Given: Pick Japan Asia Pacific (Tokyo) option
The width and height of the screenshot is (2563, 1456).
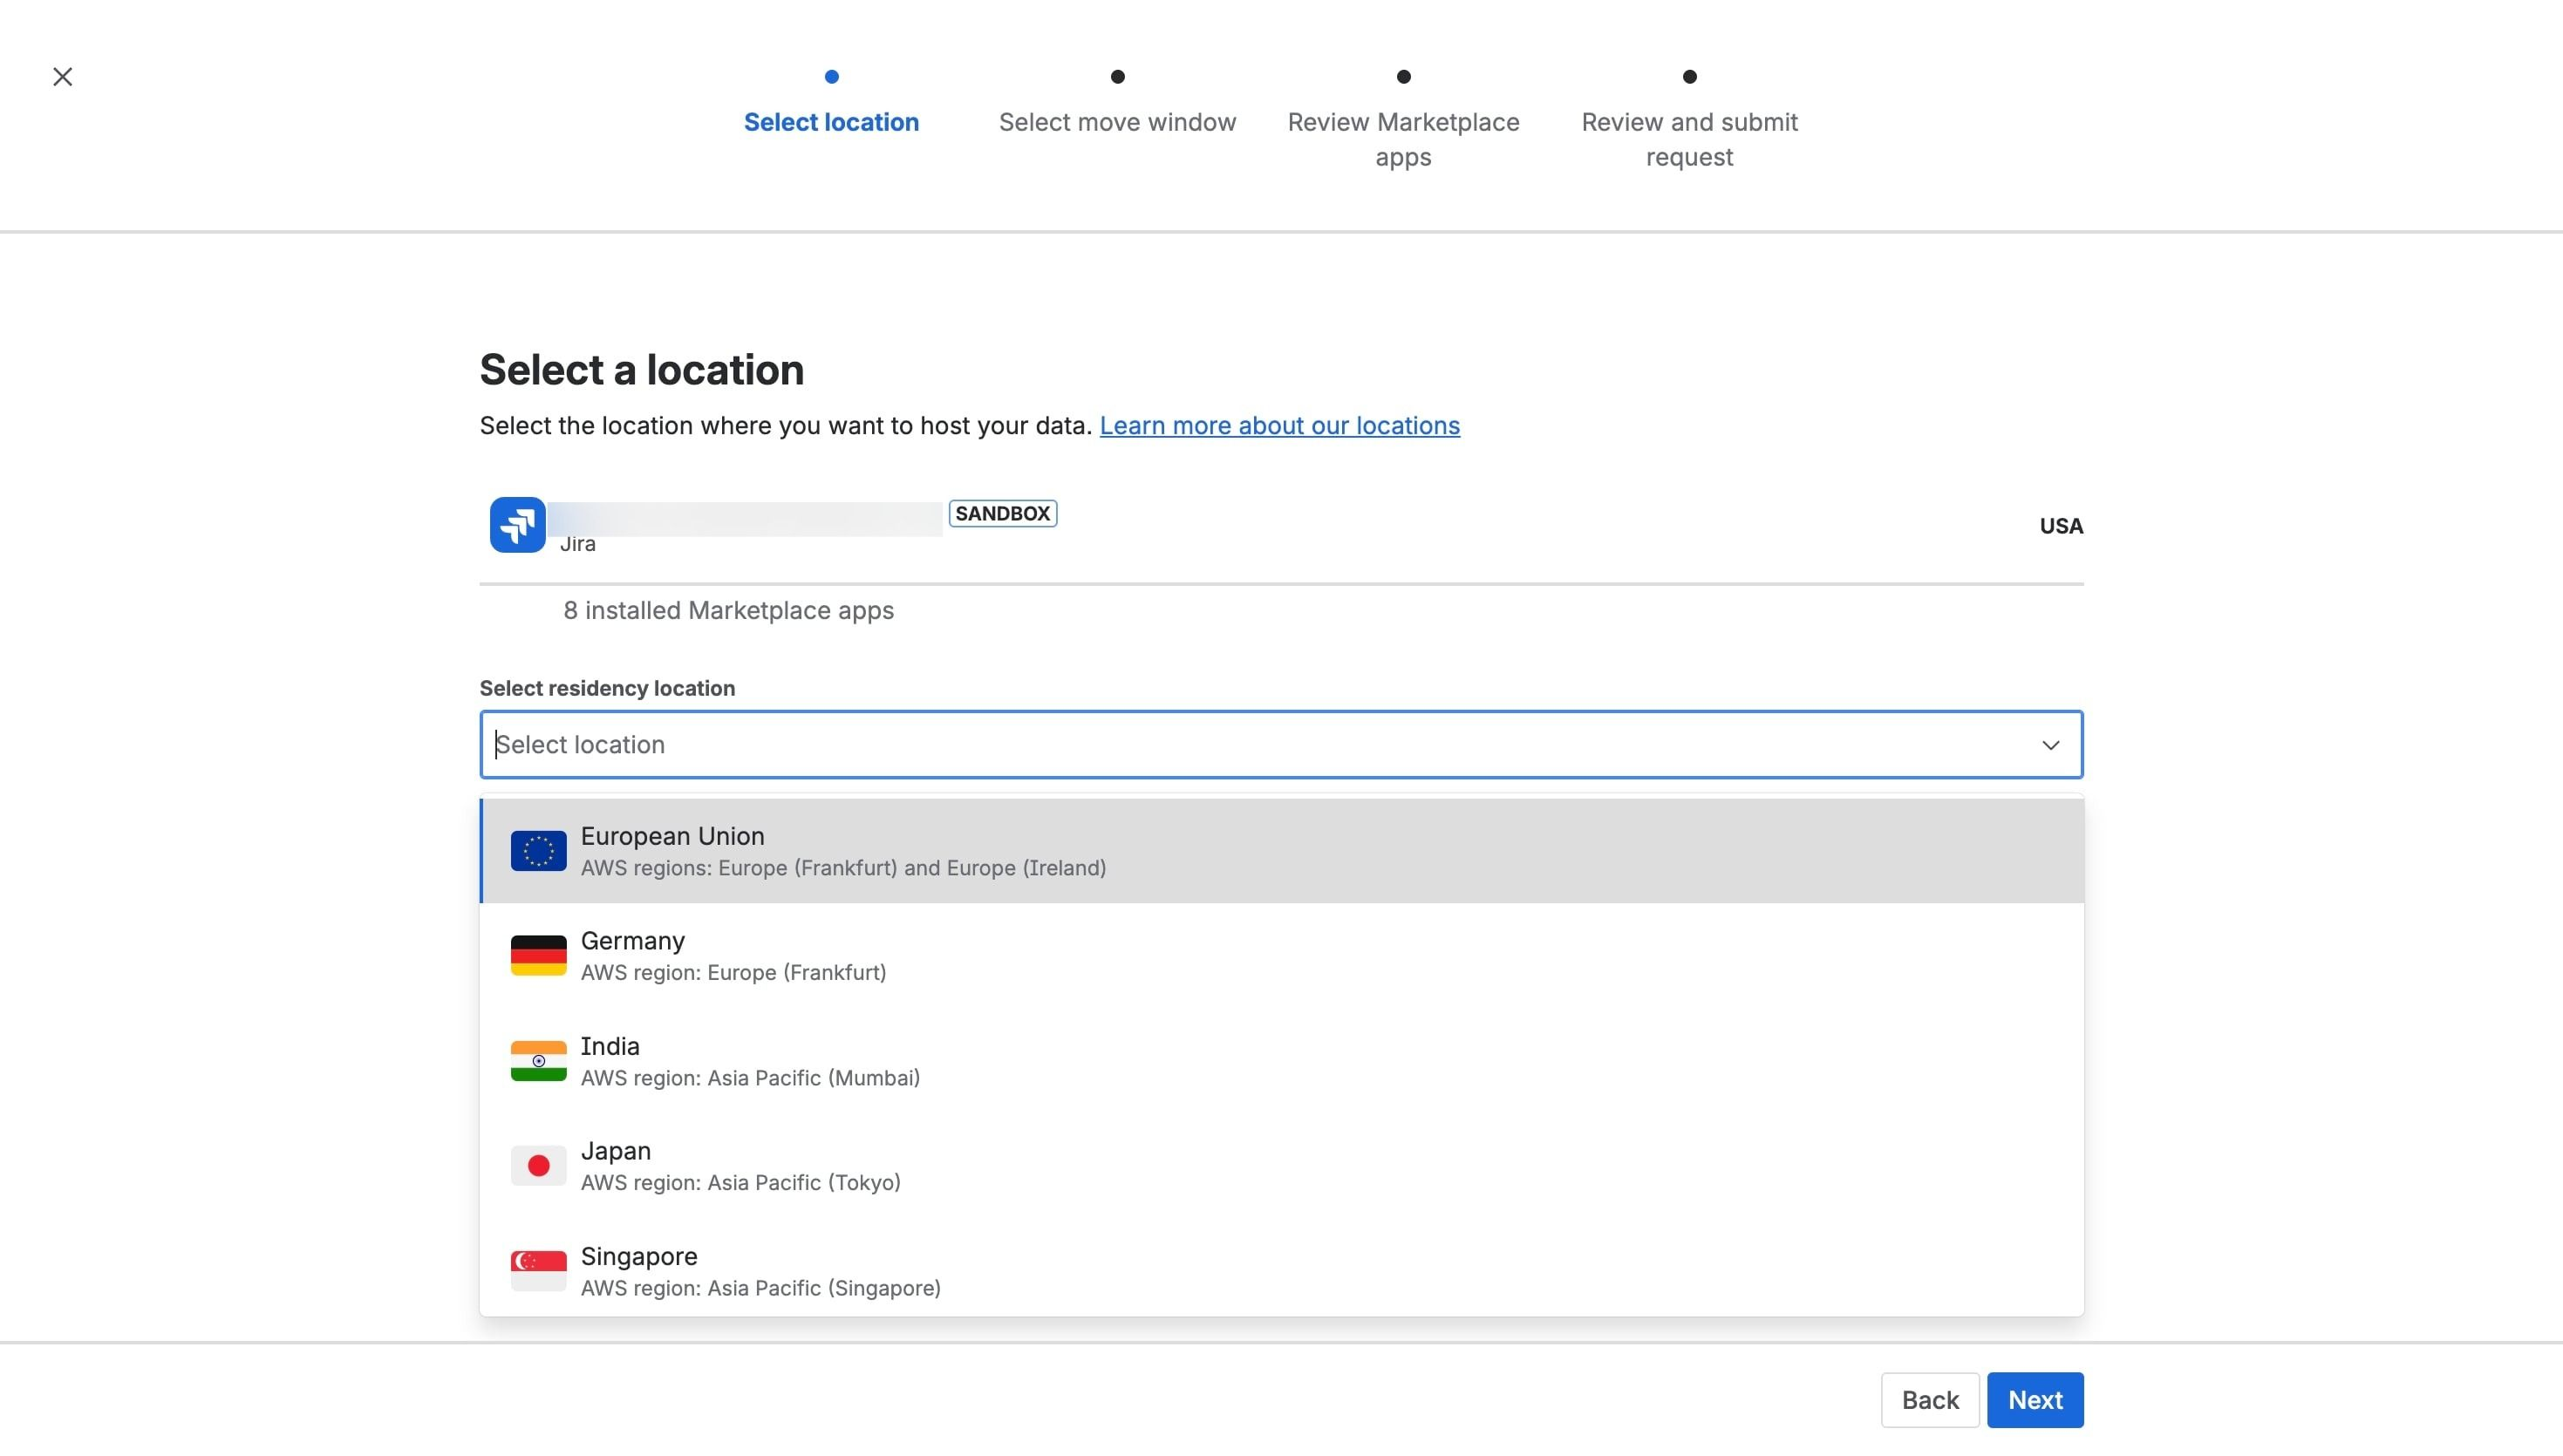Looking at the screenshot, I should coord(1282,1166).
